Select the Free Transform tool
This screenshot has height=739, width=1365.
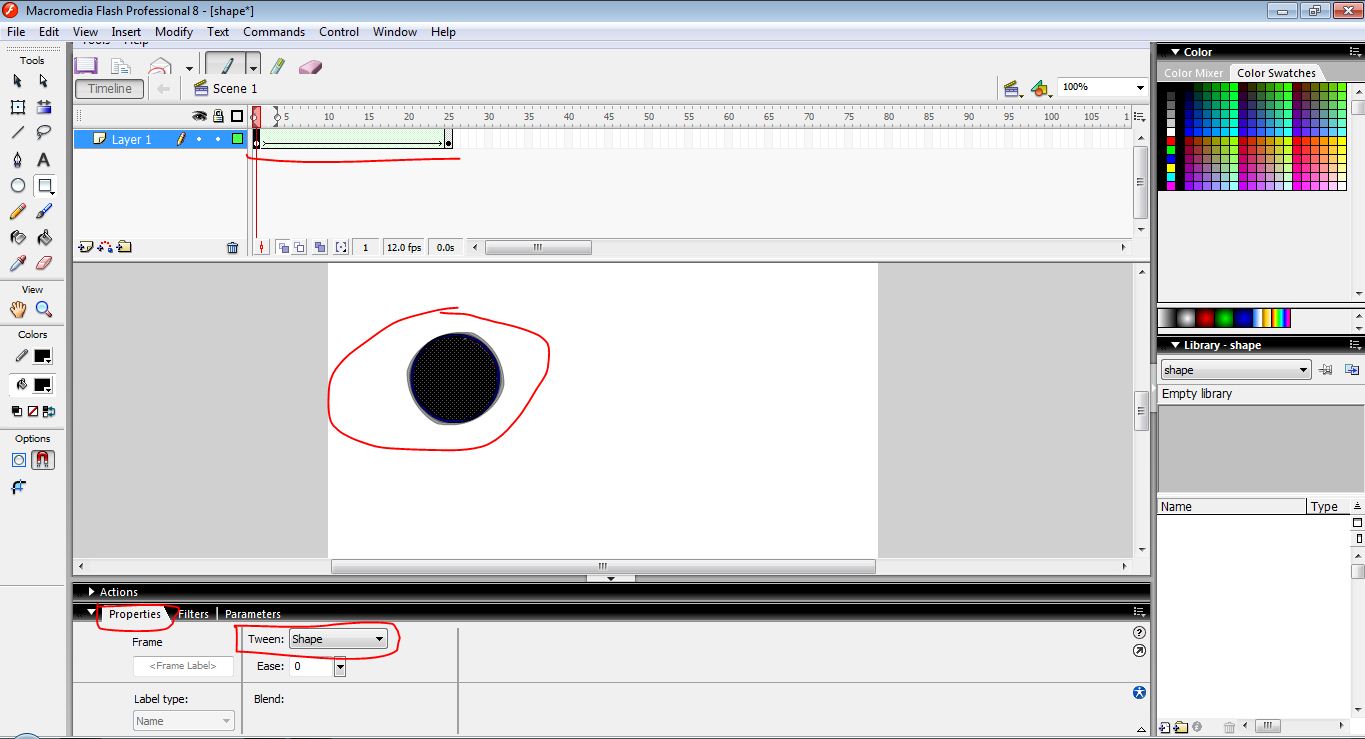pos(16,107)
